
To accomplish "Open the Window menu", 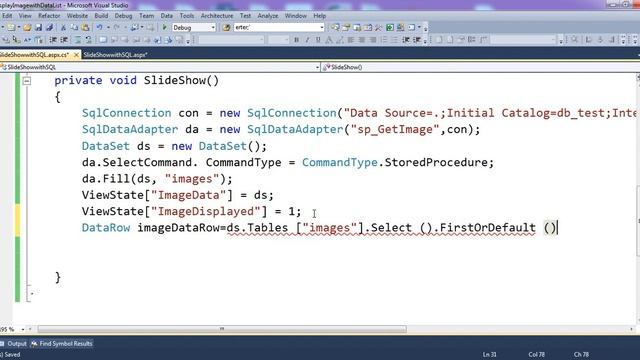I will point(296,16).
